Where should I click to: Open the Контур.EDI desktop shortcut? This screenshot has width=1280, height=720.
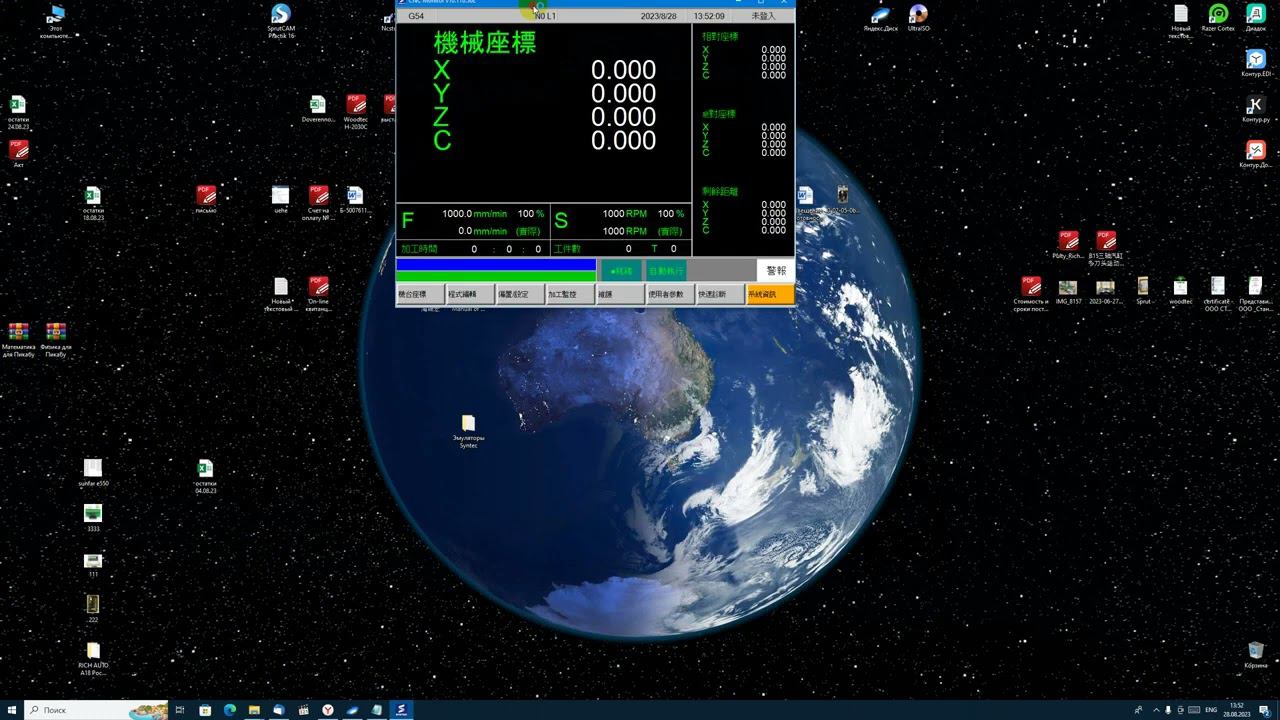pos(1256,63)
